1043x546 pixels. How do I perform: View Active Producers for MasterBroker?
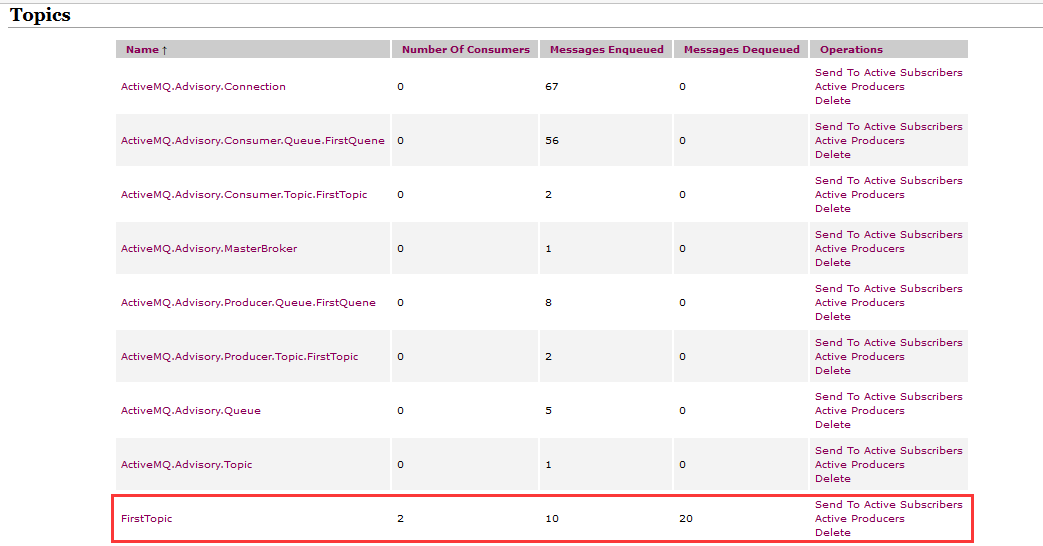[x=859, y=248]
